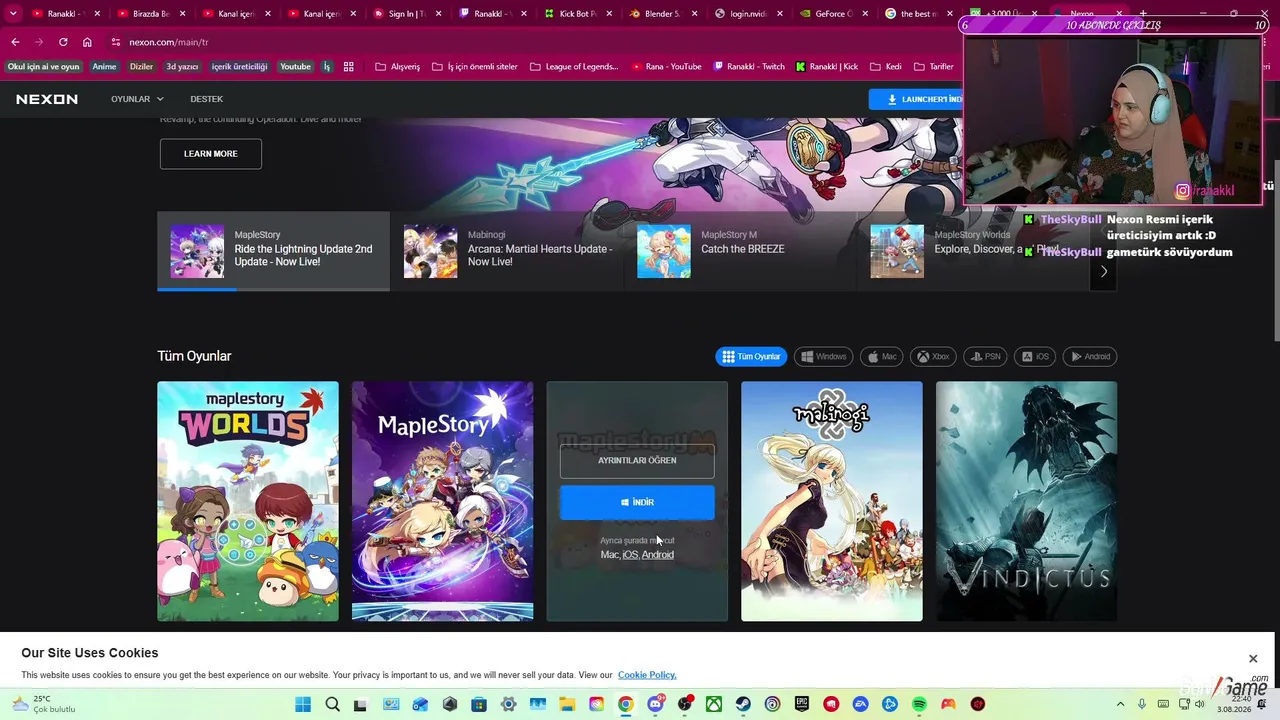Expand the OYUNLAR dropdown menu

[138, 99]
